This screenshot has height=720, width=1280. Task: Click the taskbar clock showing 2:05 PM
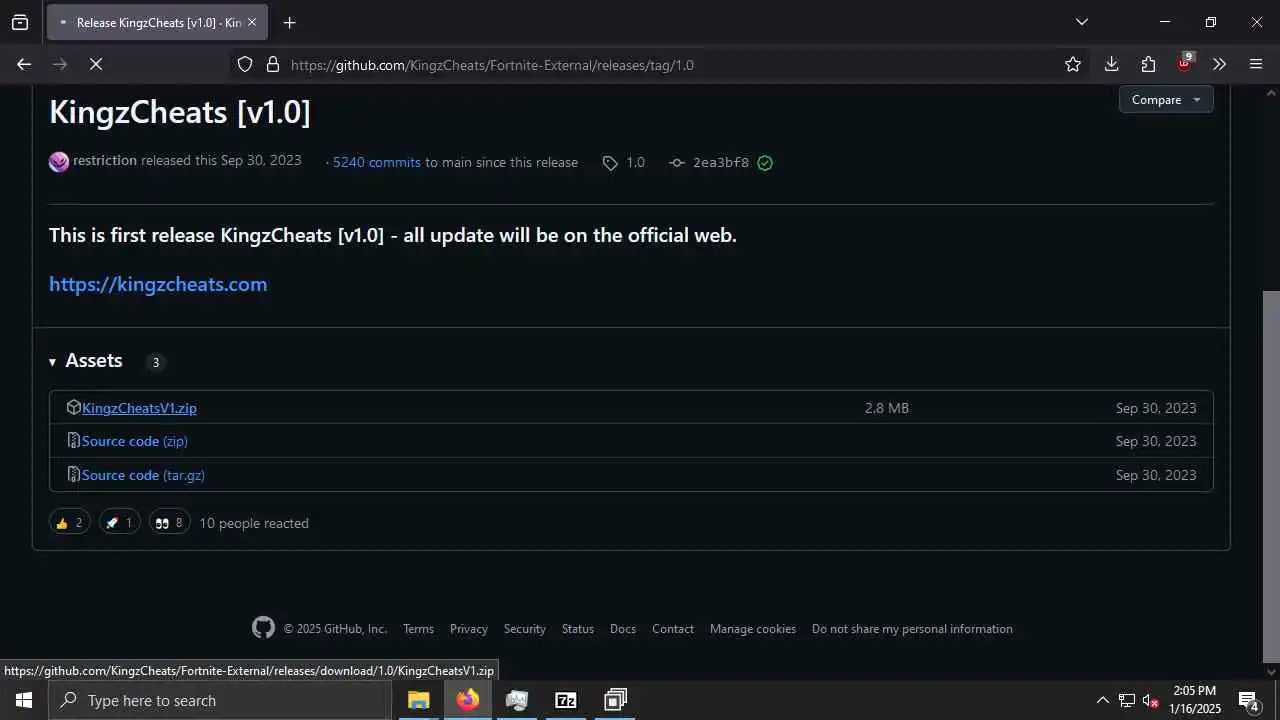tap(1195, 700)
